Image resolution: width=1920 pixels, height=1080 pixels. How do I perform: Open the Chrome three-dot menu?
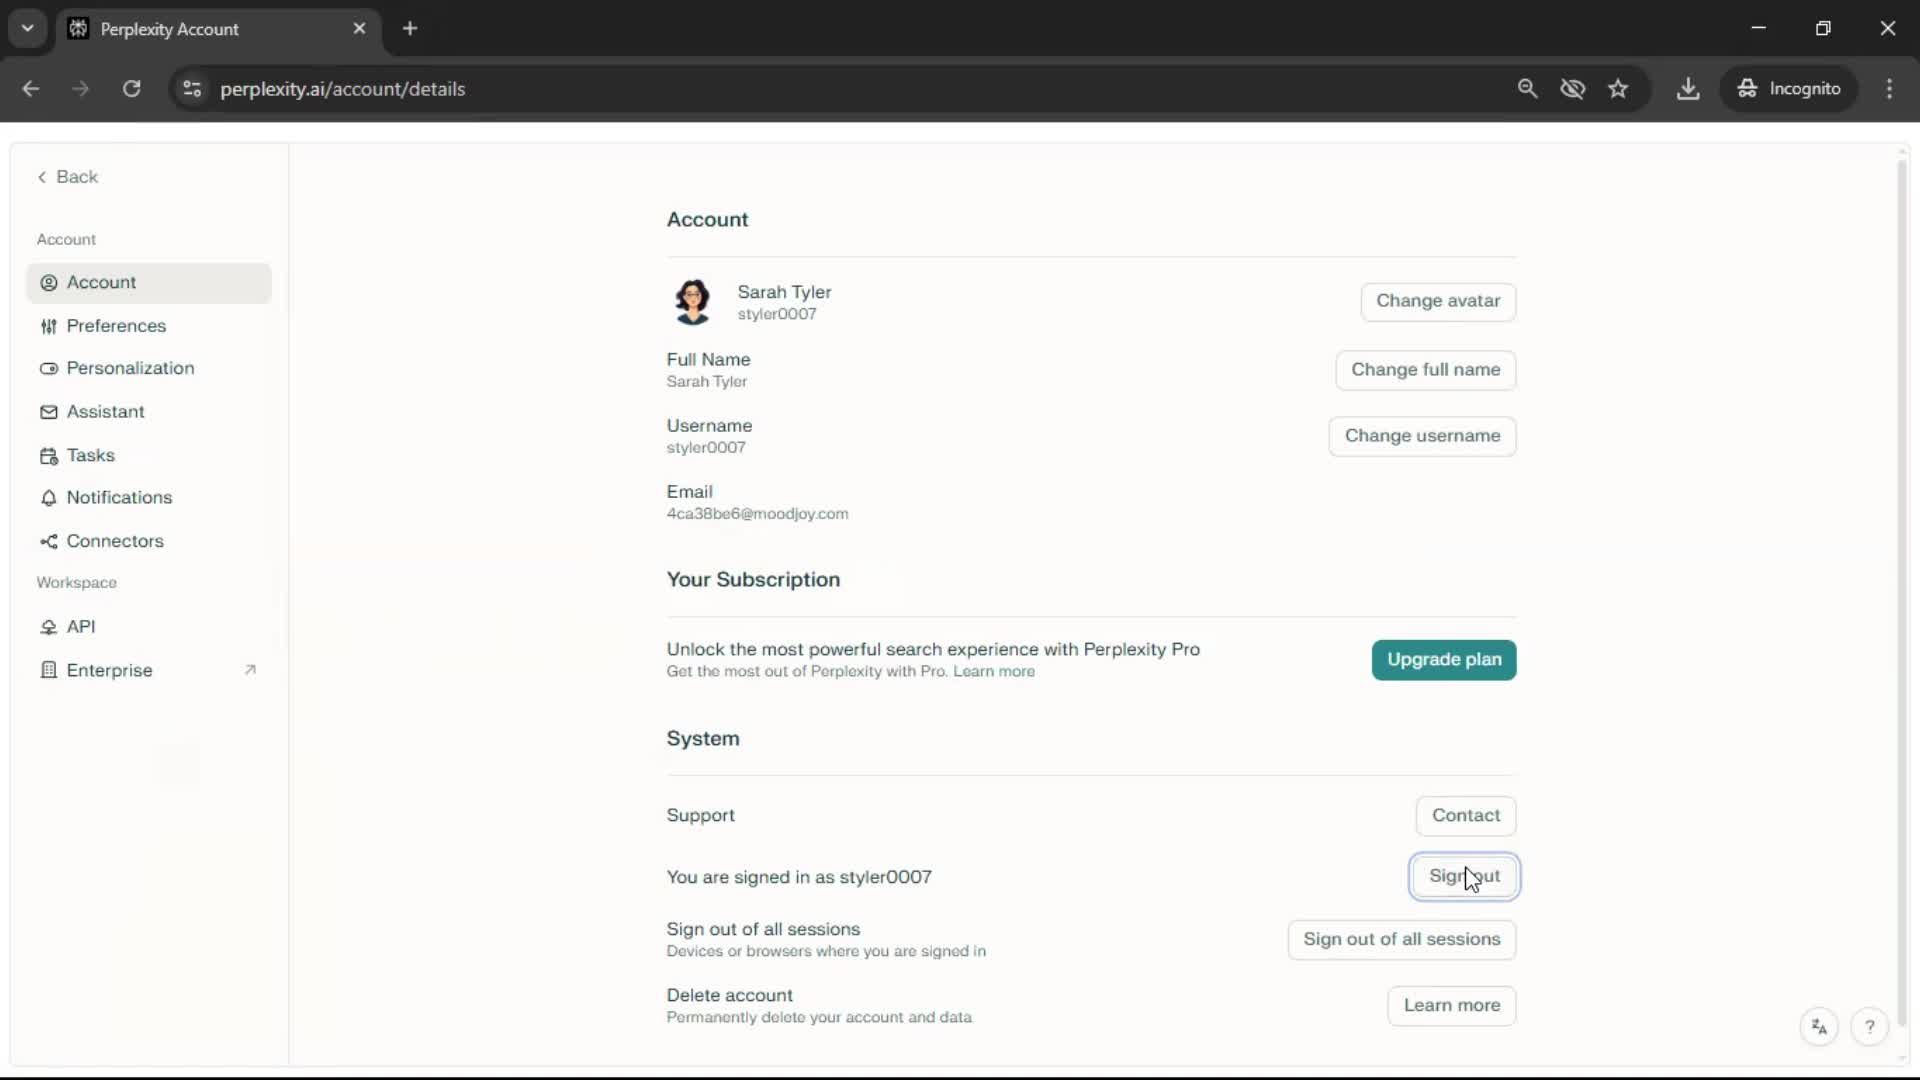point(1889,89)
